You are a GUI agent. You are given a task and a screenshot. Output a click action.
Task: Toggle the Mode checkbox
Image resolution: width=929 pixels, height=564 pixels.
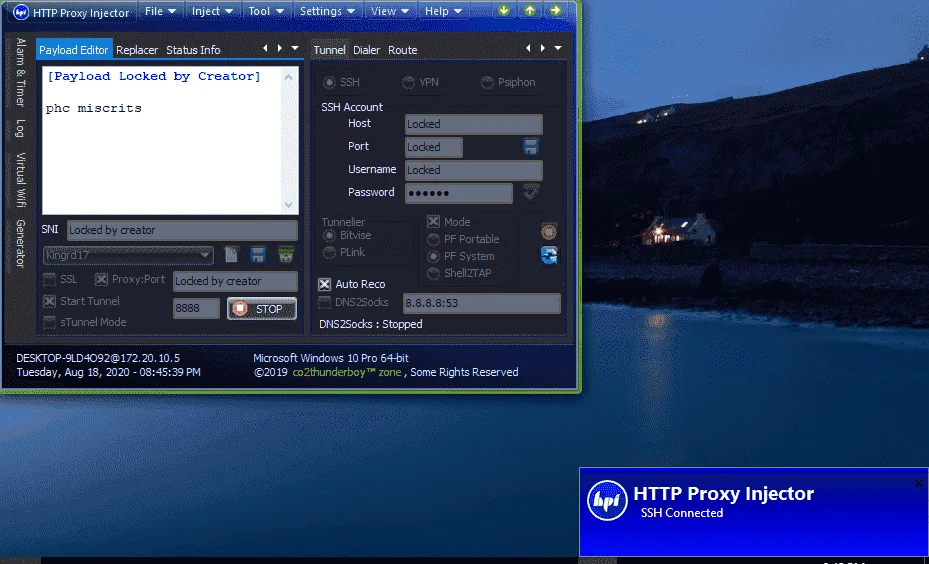(433, 222)
